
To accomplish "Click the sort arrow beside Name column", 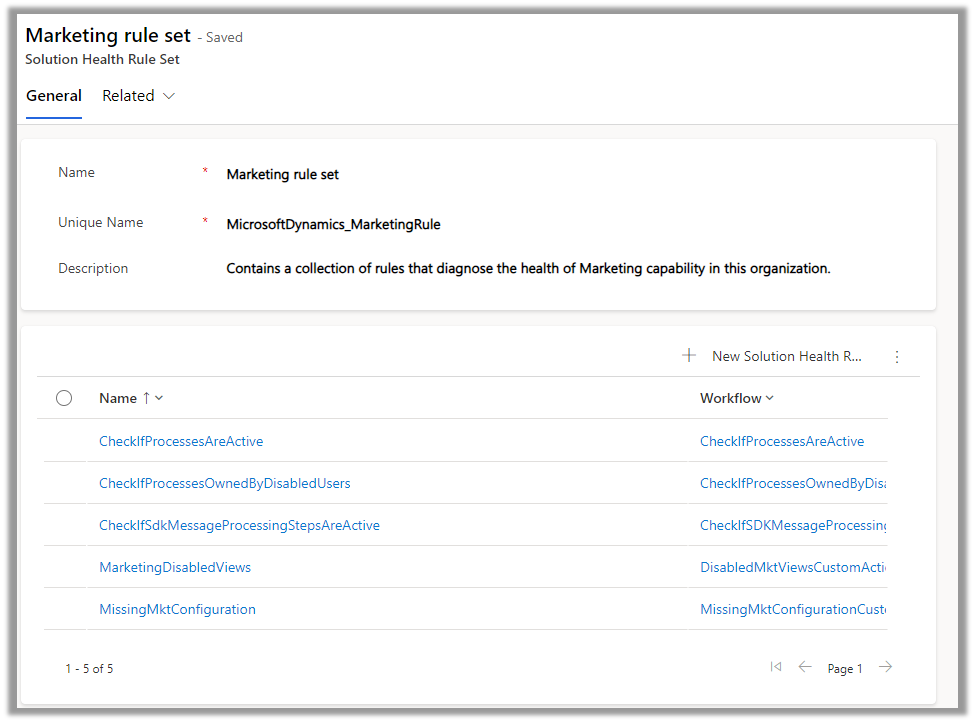I will coord(146,398).
